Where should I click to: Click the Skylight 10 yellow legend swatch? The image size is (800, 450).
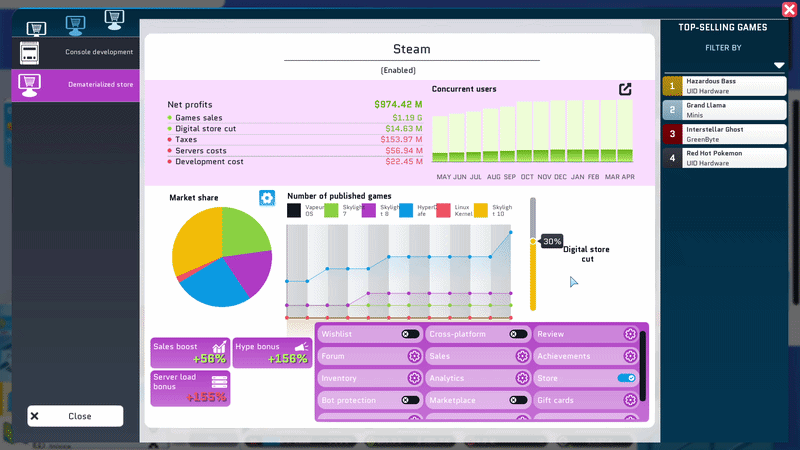(x=481, y=210)
